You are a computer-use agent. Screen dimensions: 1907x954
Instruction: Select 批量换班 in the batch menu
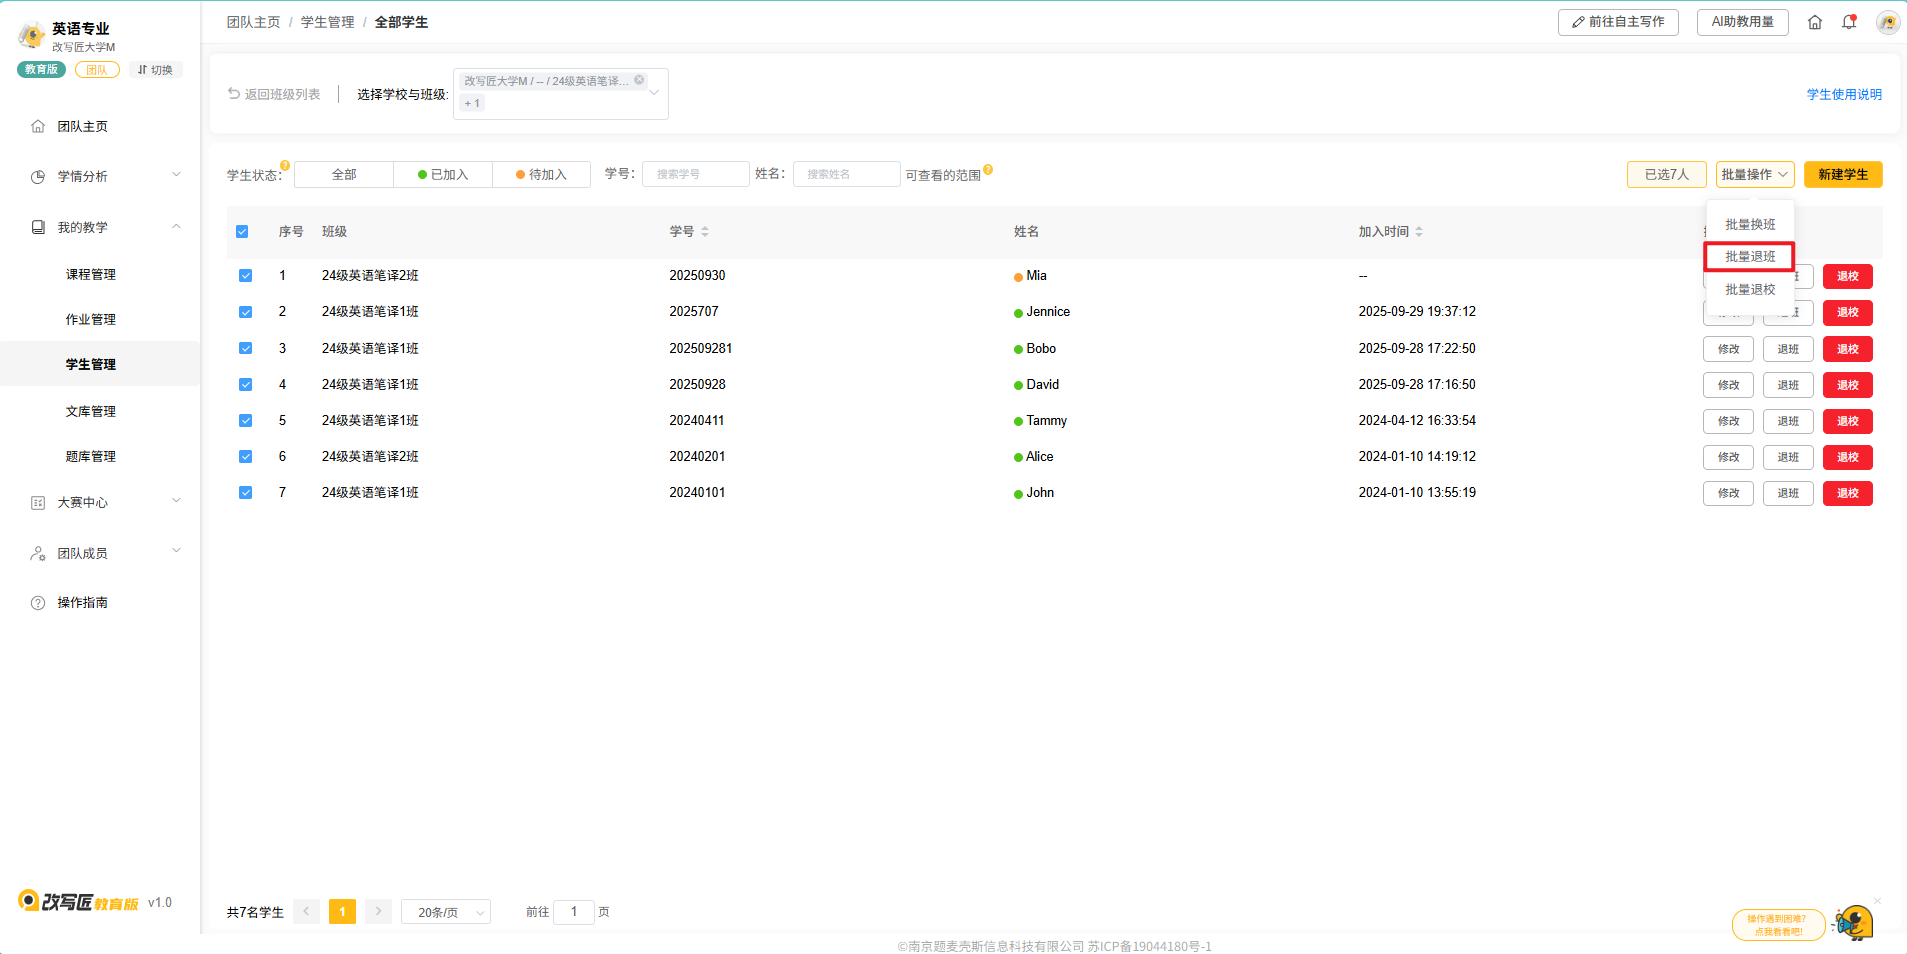pyautogui.click(x=1749, y=225)
